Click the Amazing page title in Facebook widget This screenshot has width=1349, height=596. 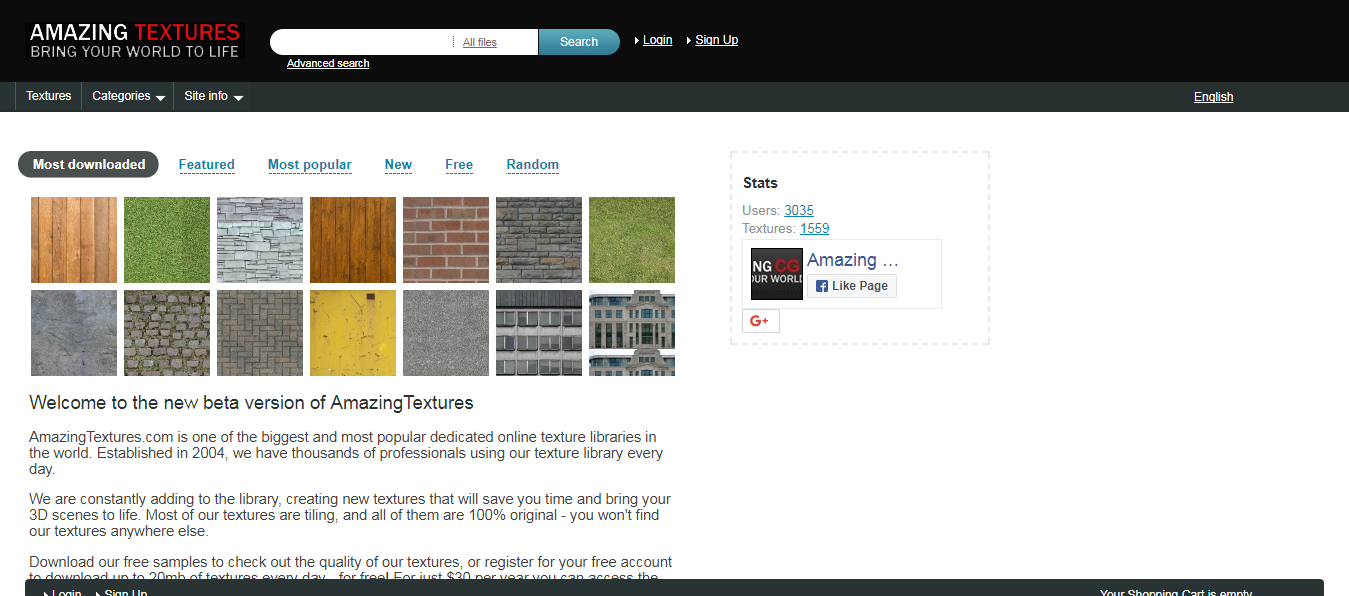(853, 260)
